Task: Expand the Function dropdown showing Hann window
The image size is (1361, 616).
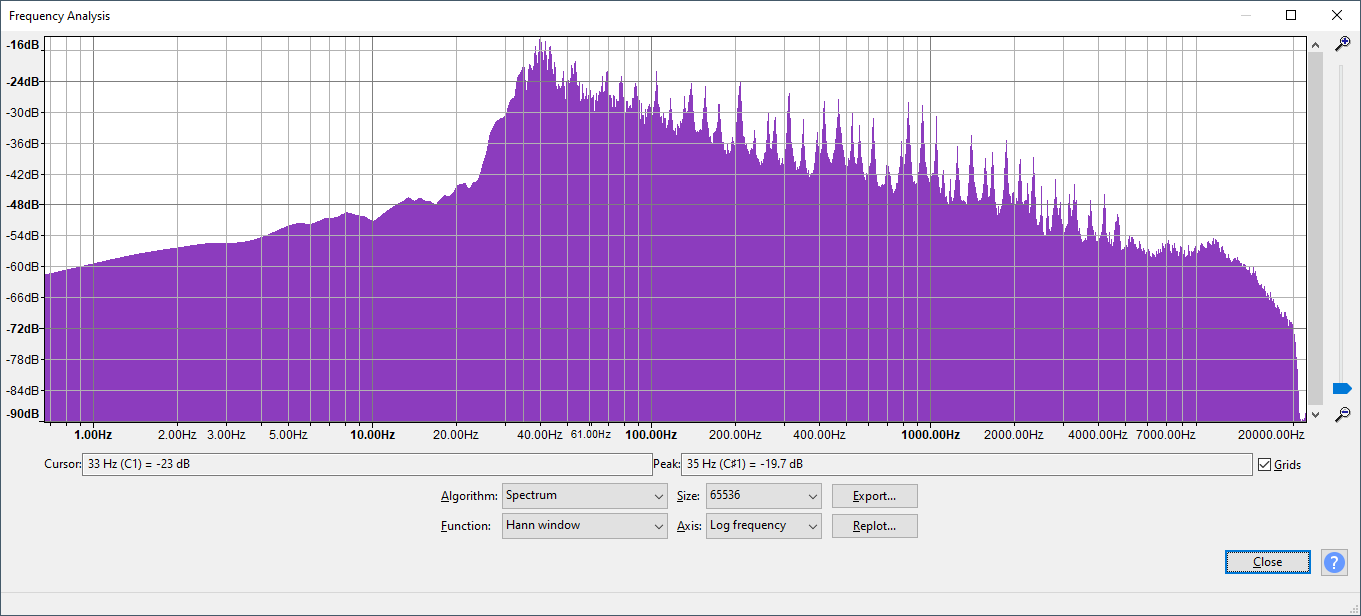Action: pos(584,526)
